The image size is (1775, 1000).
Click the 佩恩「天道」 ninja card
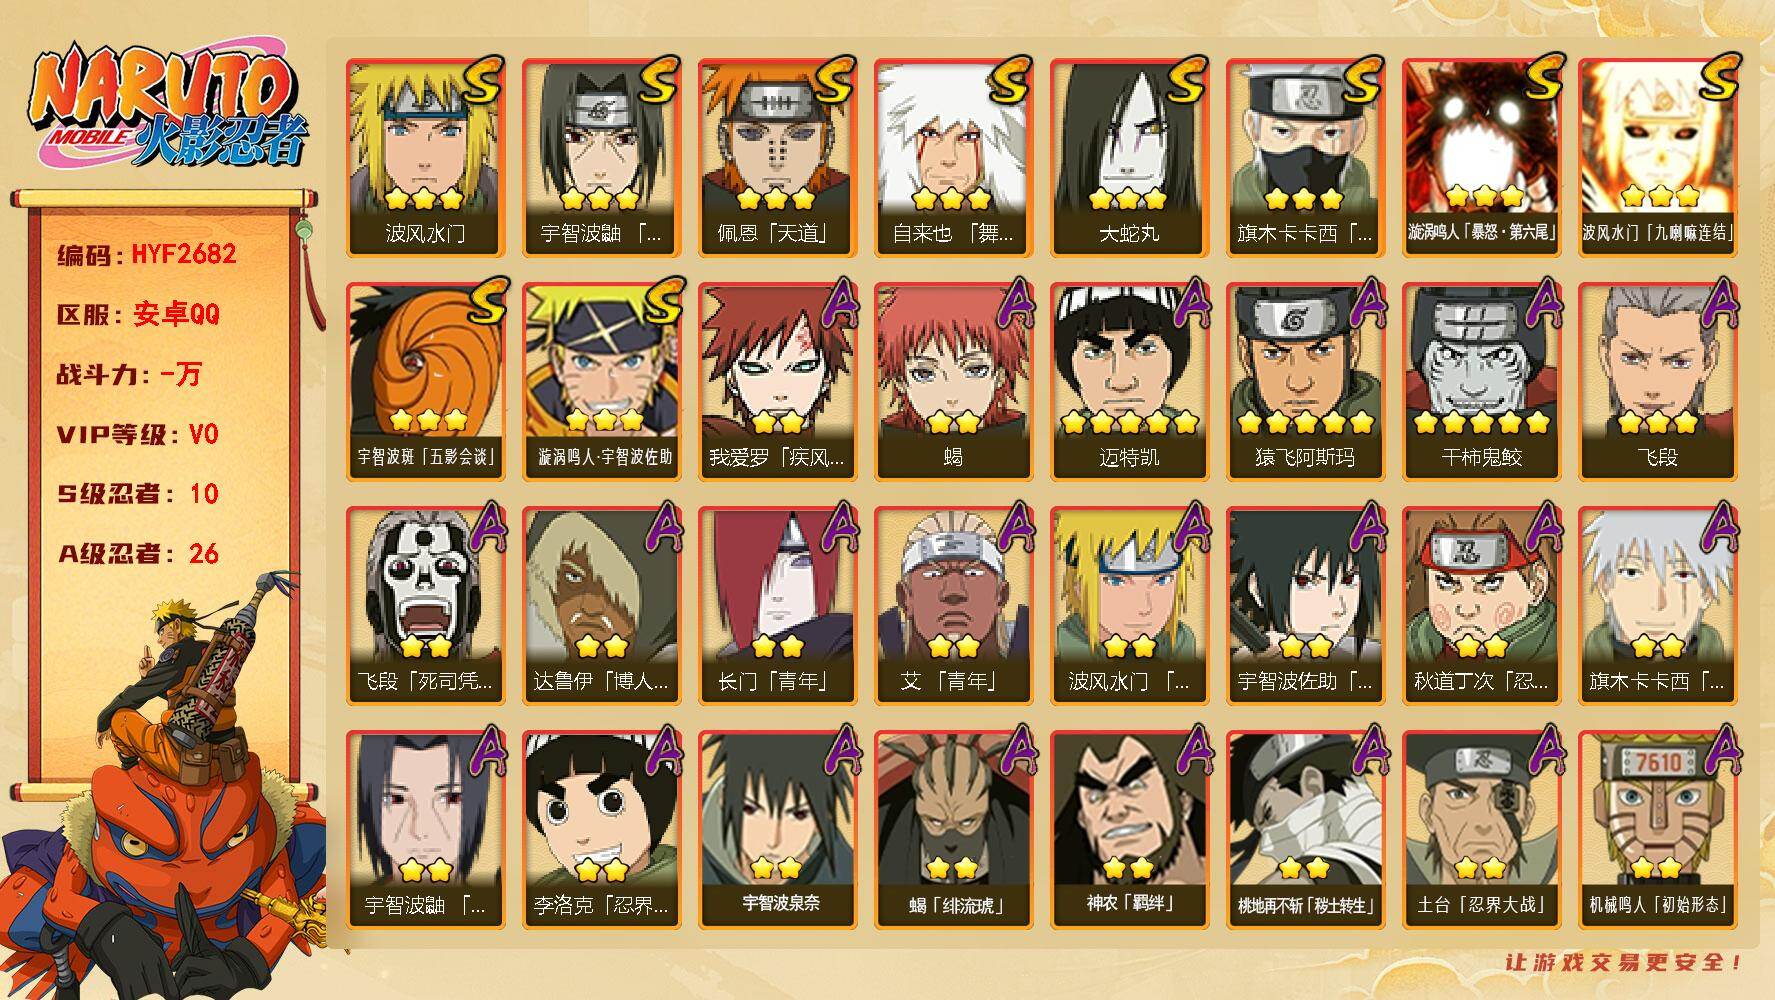point(777,157)
